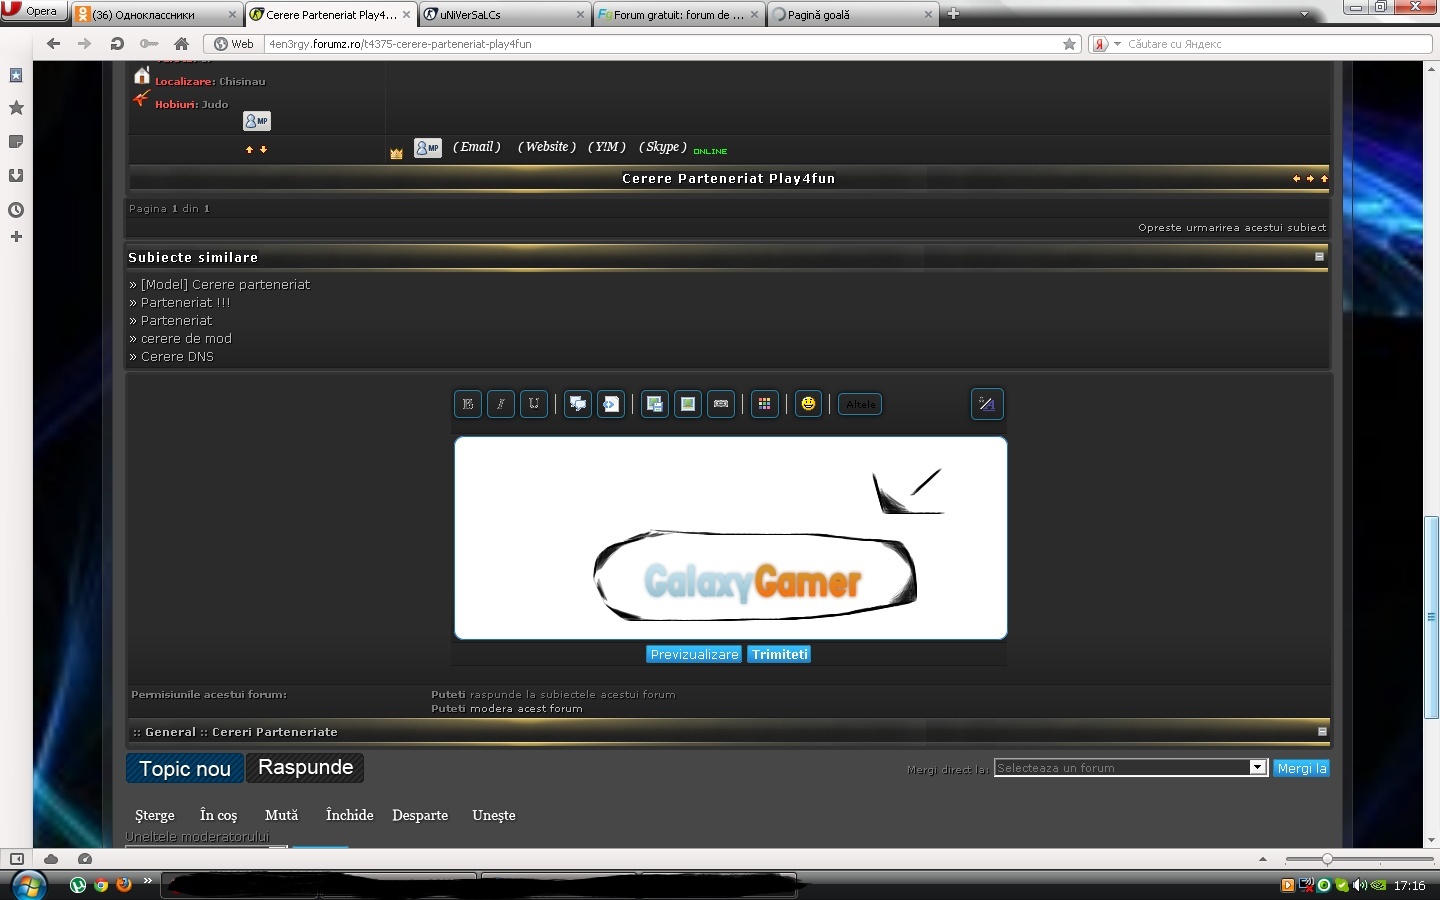This screenshot has height=900, width=1440.
Task: Switch to the Forum gratuit tab
Action: [678, 14]
